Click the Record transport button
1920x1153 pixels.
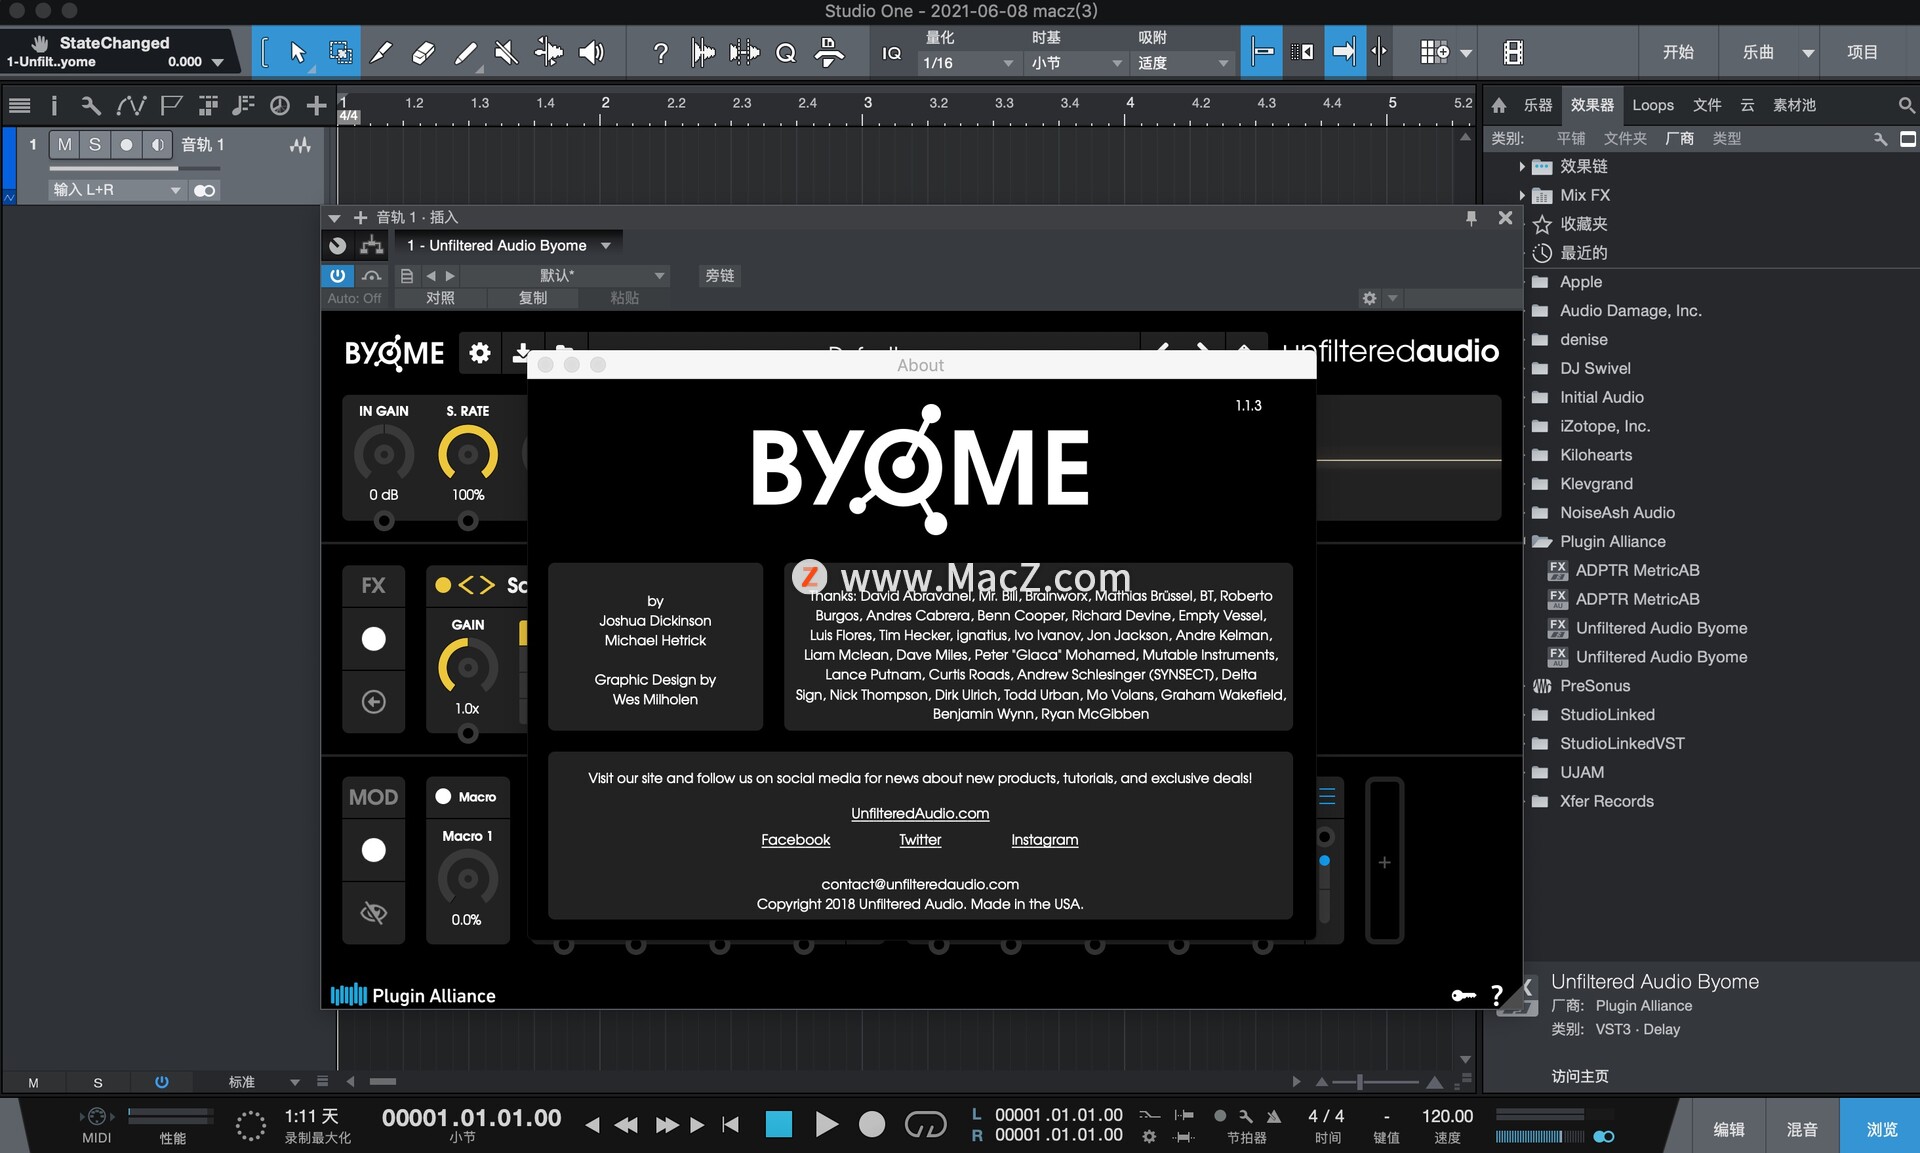872,1124
